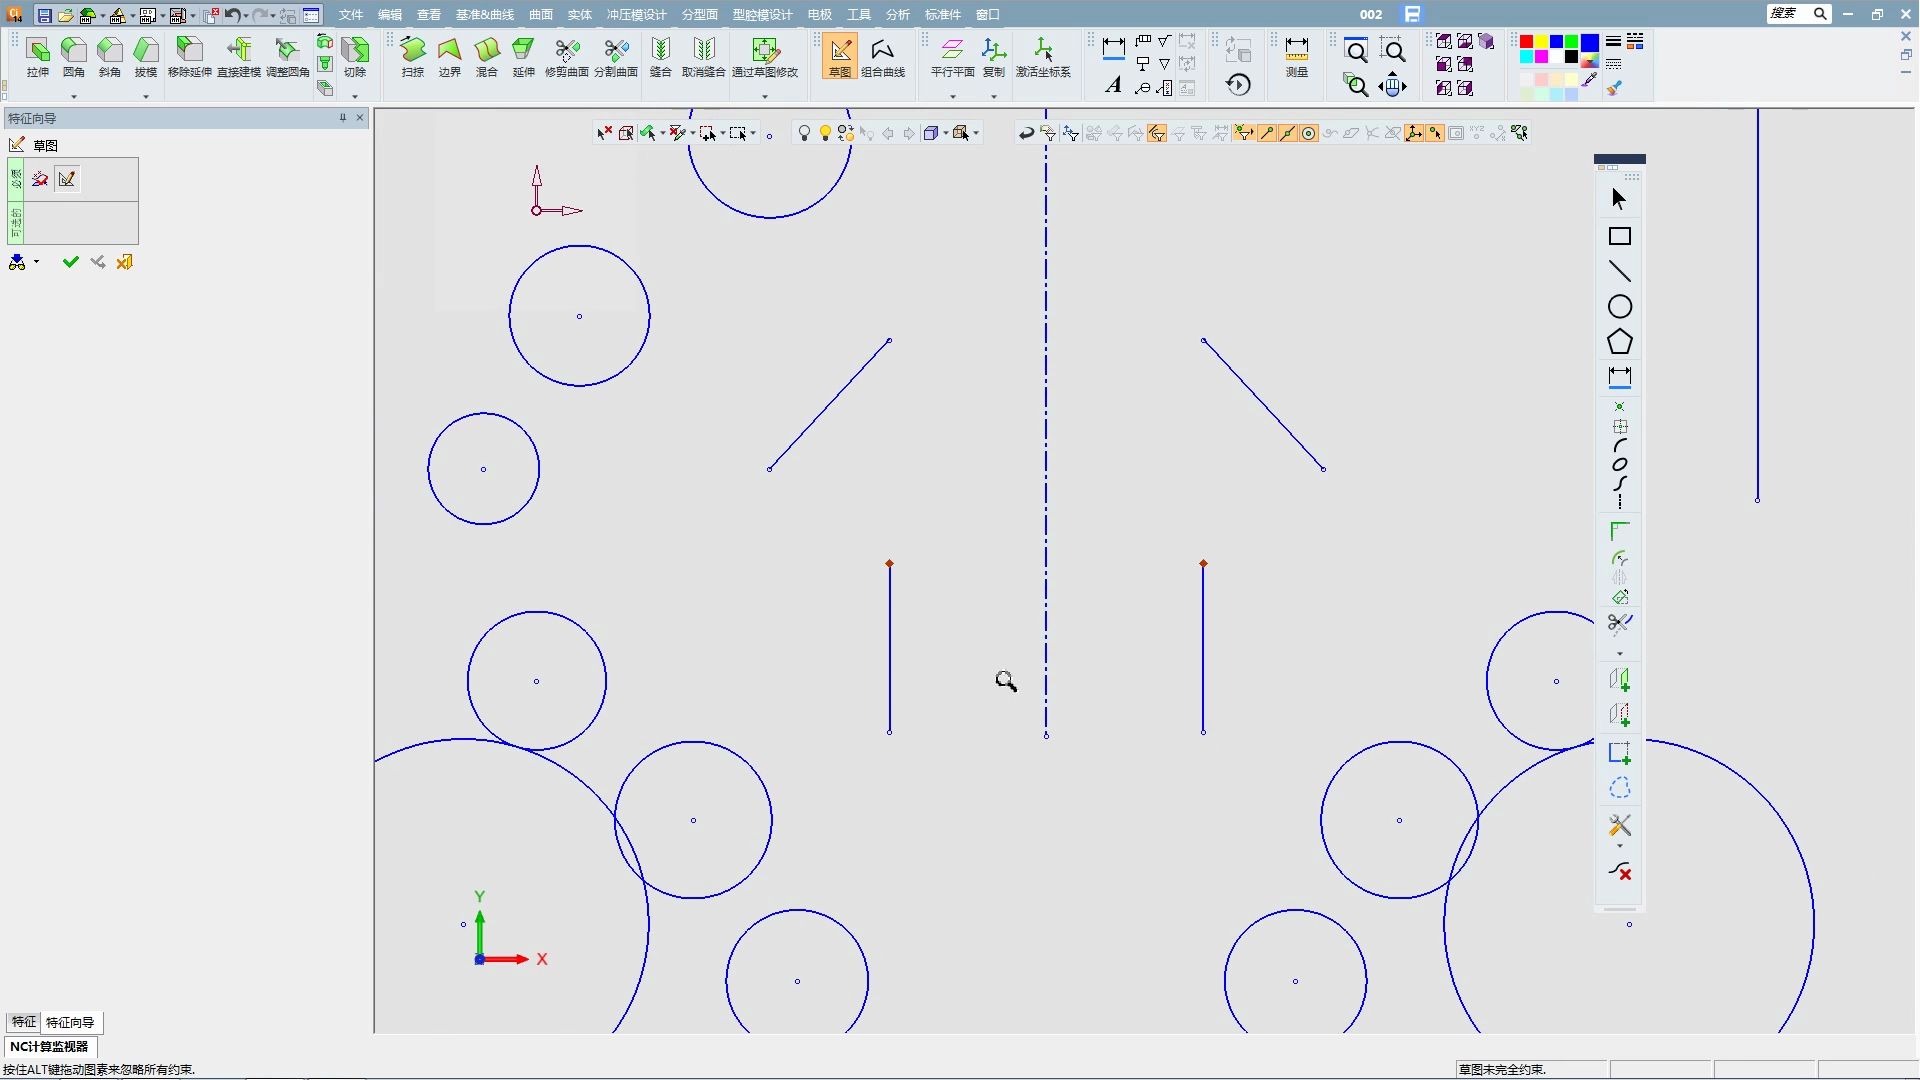Click the 测量 measure tool
This screenshot has width=1920, height=1080.
1296,56
